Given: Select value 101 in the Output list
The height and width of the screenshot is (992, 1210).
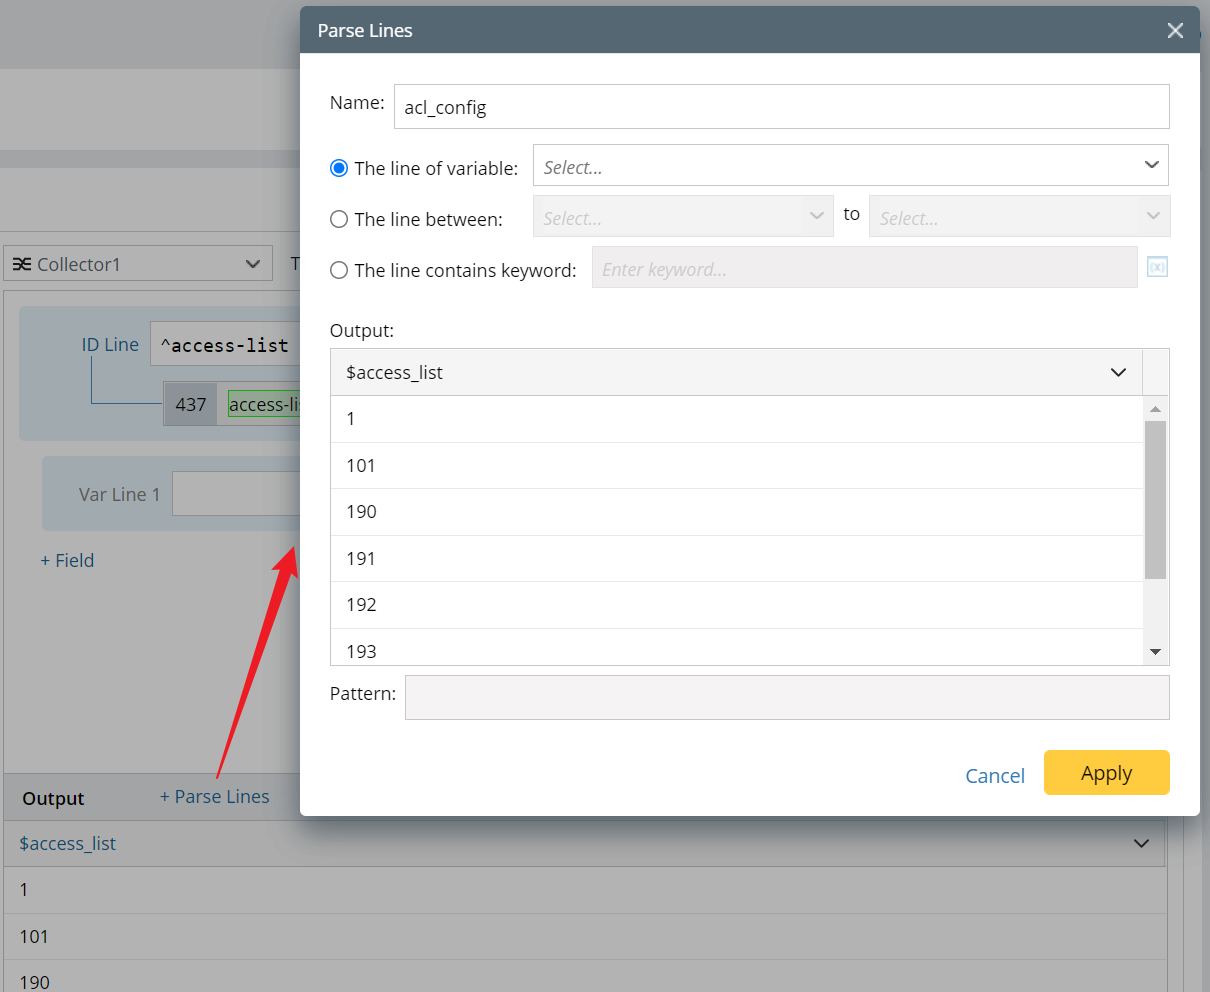Looking at the screenshot, I should pos(361,465).
